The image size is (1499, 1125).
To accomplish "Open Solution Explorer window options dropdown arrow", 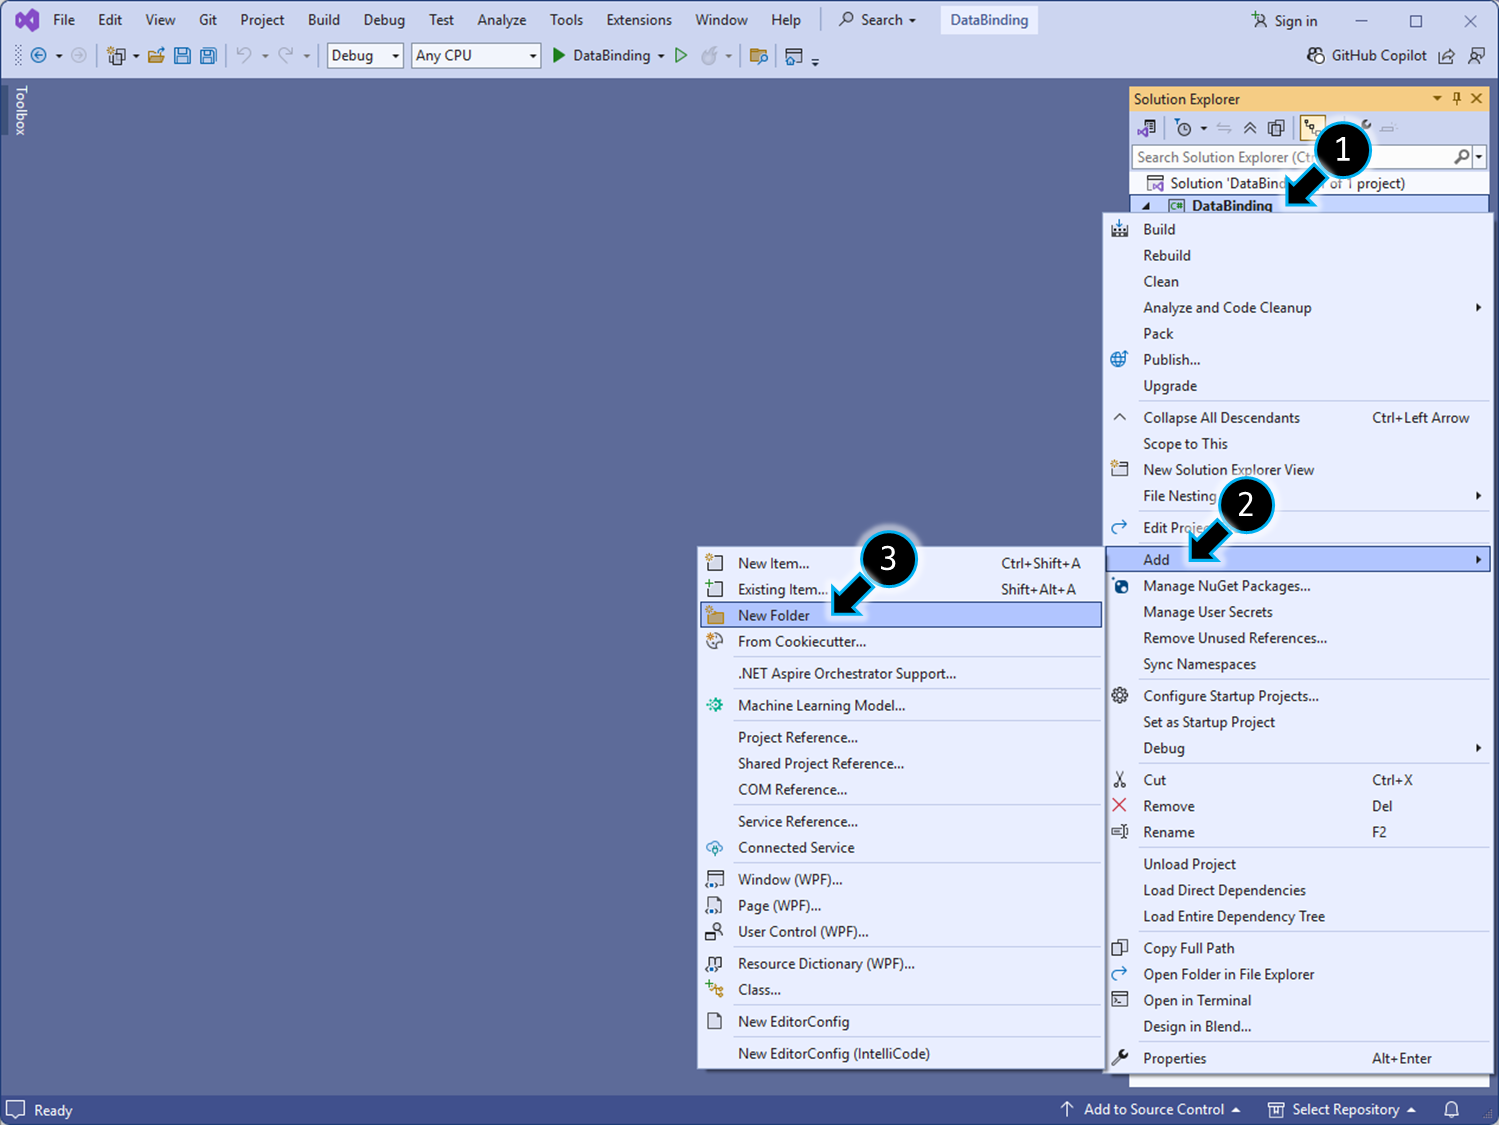I will (1437, 98).
